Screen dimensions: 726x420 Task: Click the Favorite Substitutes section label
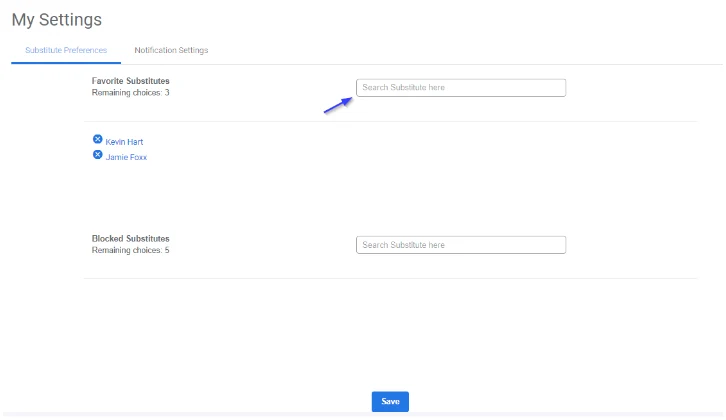[131, 80]
